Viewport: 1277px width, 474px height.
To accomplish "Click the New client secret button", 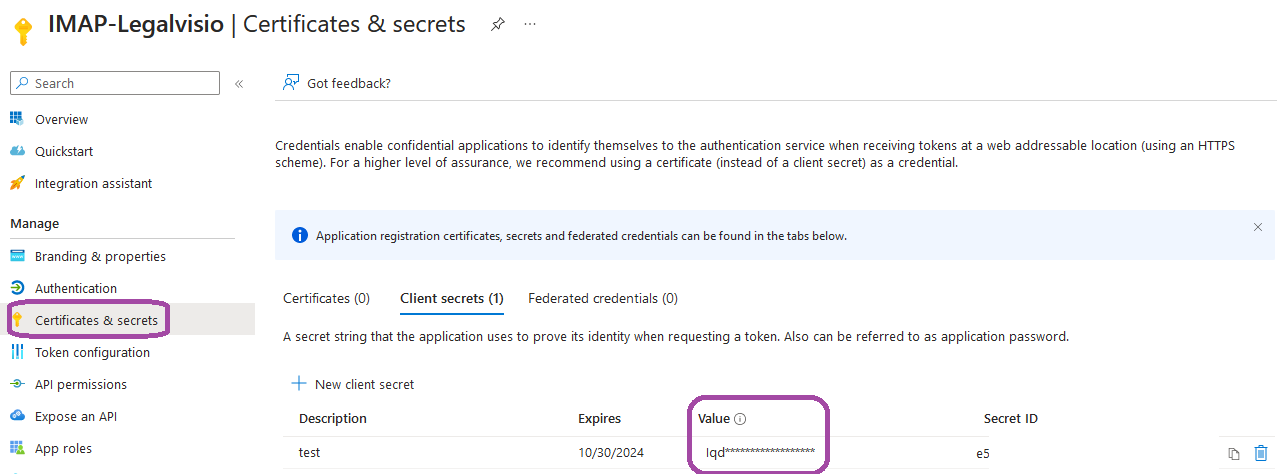I will [x=364, y=384].
